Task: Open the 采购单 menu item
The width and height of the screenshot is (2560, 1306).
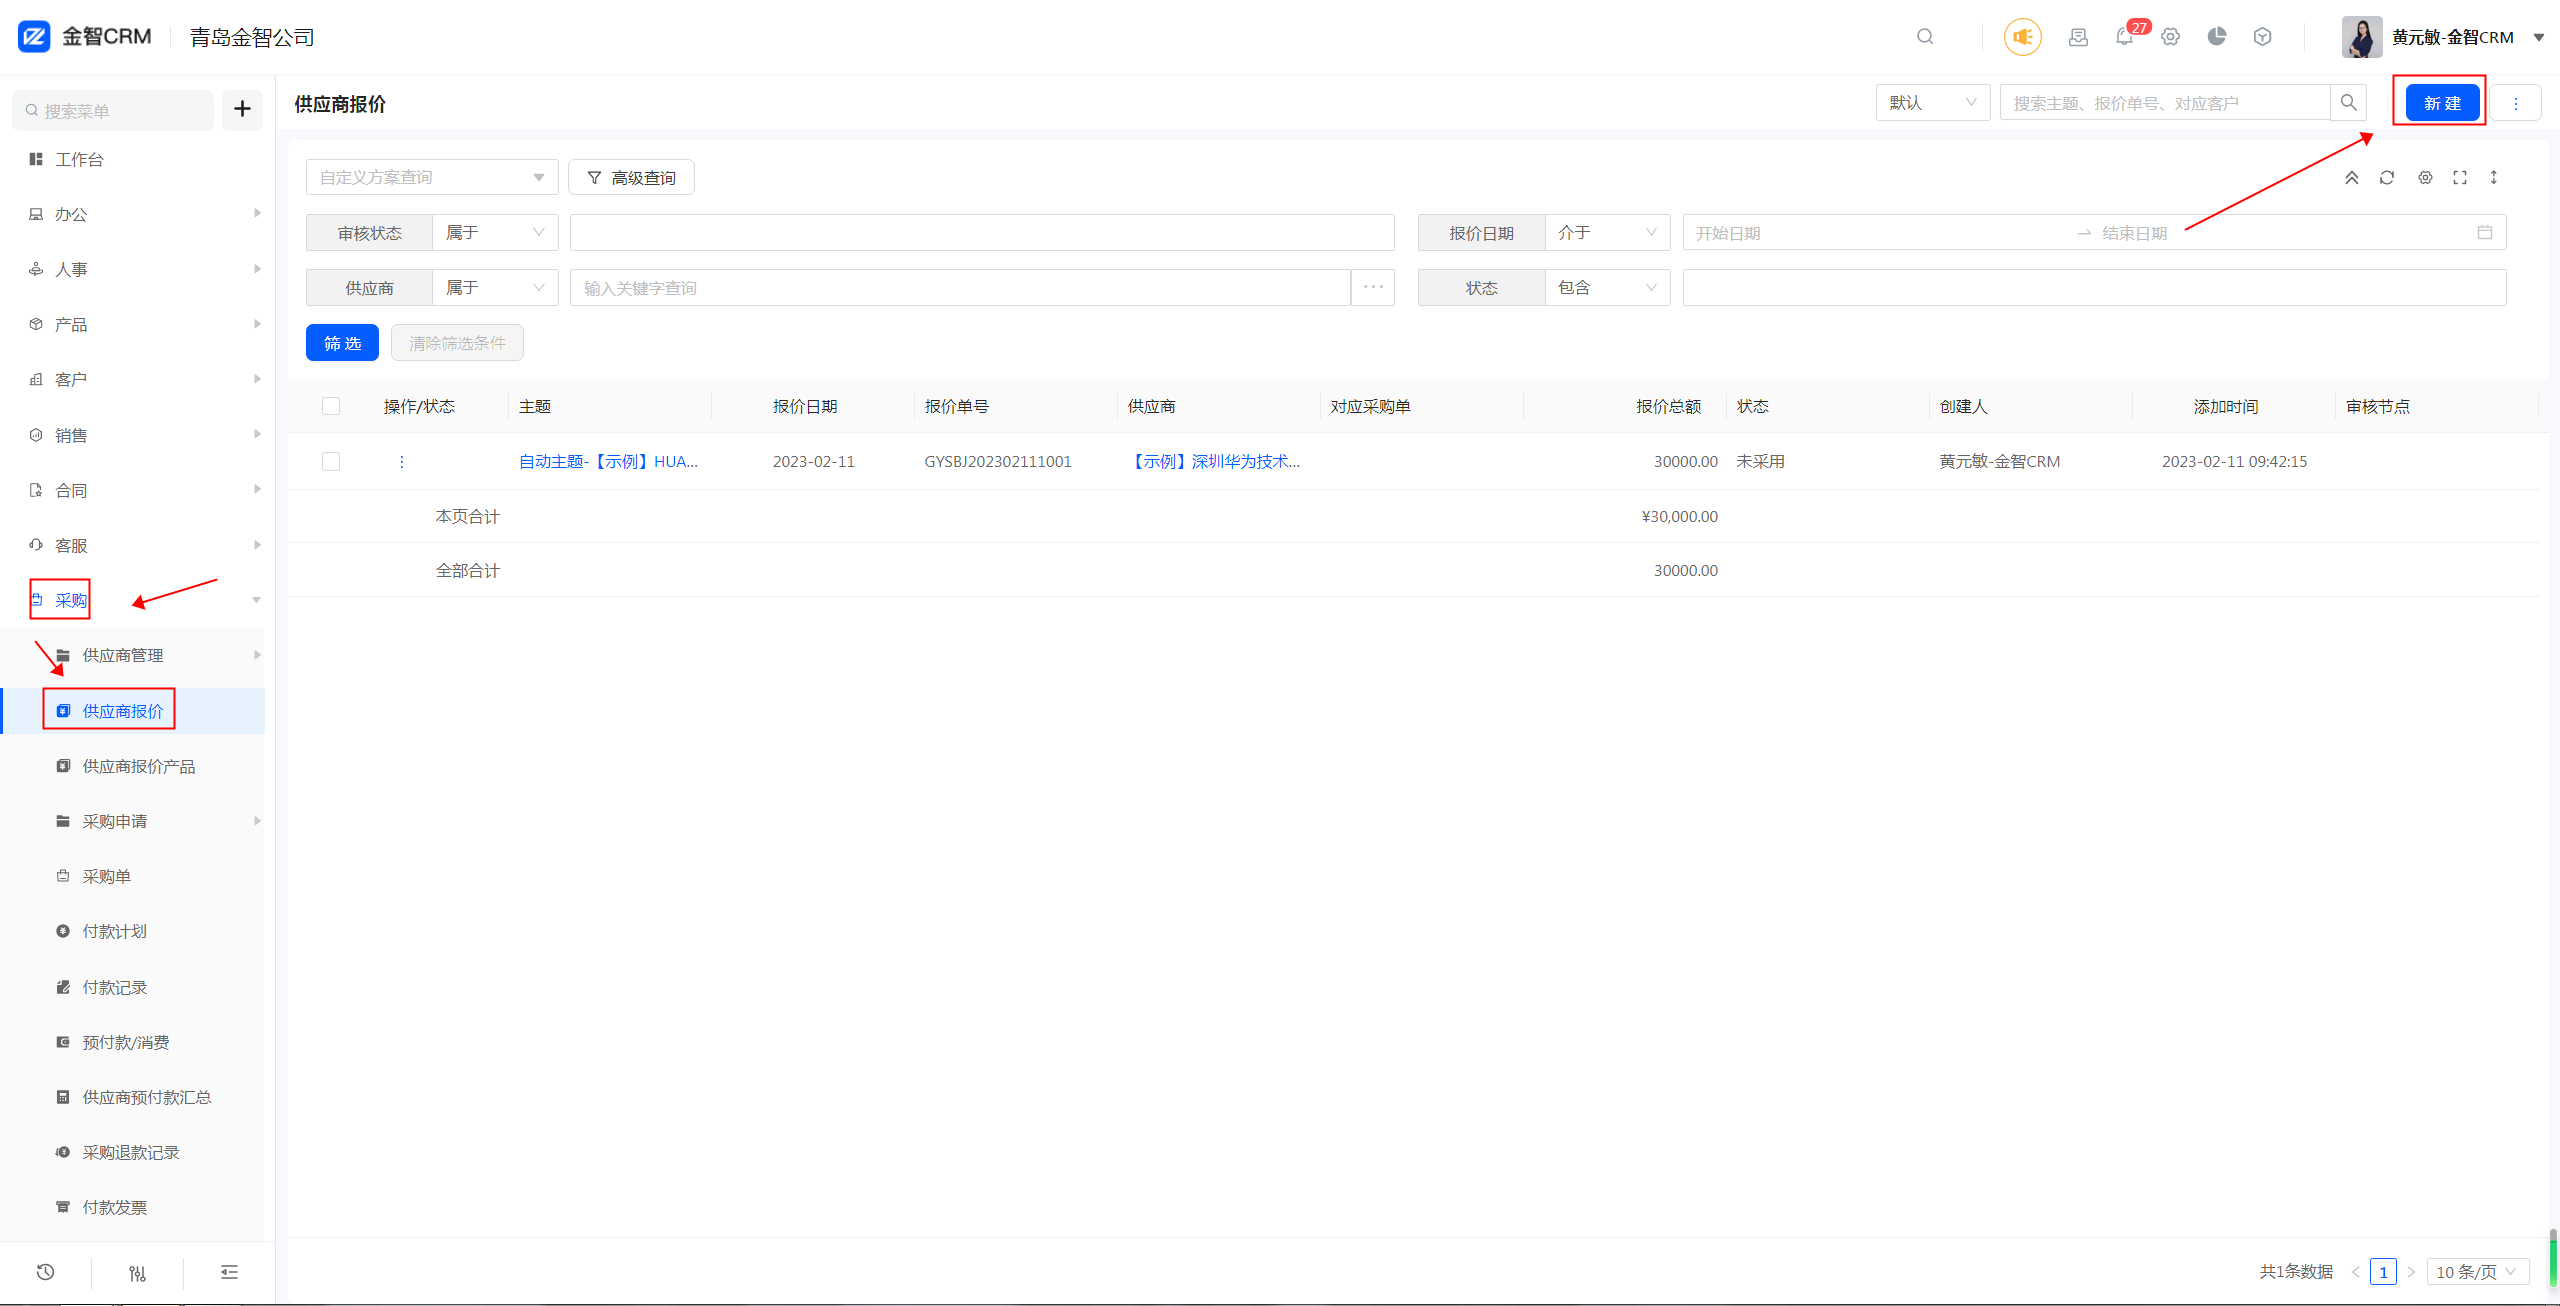Action: click(x=133, y=876)
